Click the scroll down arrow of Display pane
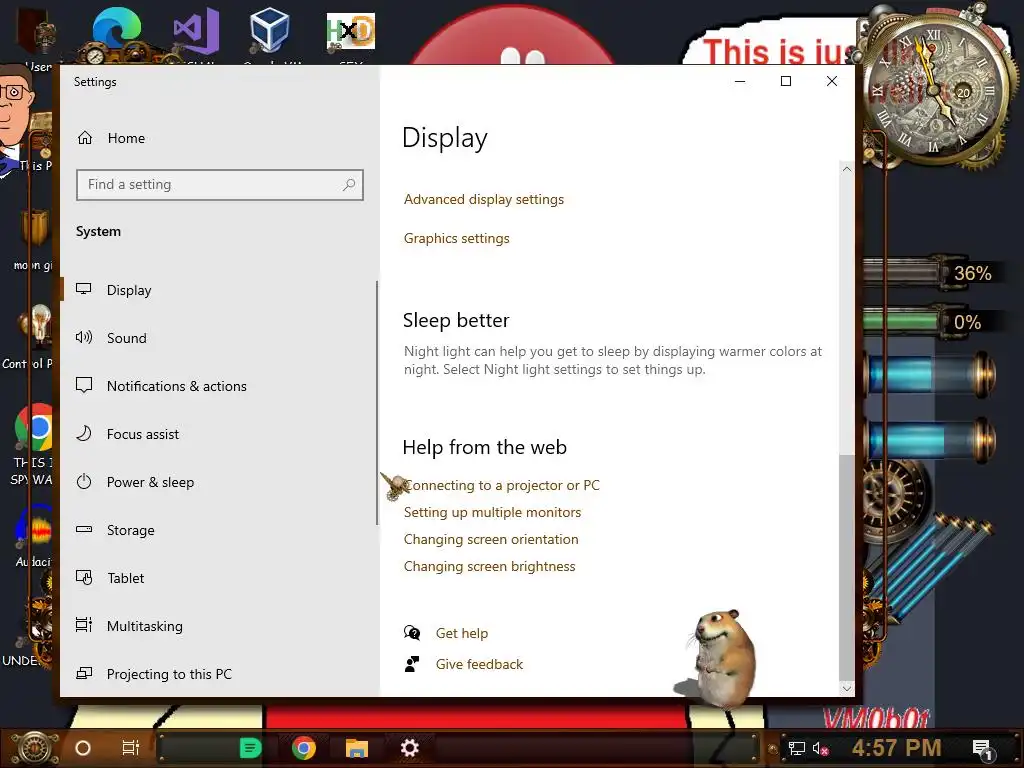This screenshot has height=768, width=1024. [x=846, y=688]
